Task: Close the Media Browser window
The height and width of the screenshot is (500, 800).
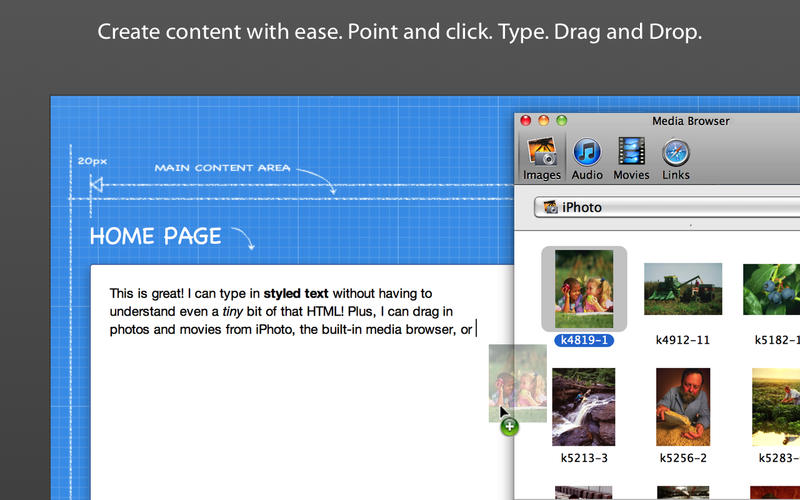Action: pos(526,121)
